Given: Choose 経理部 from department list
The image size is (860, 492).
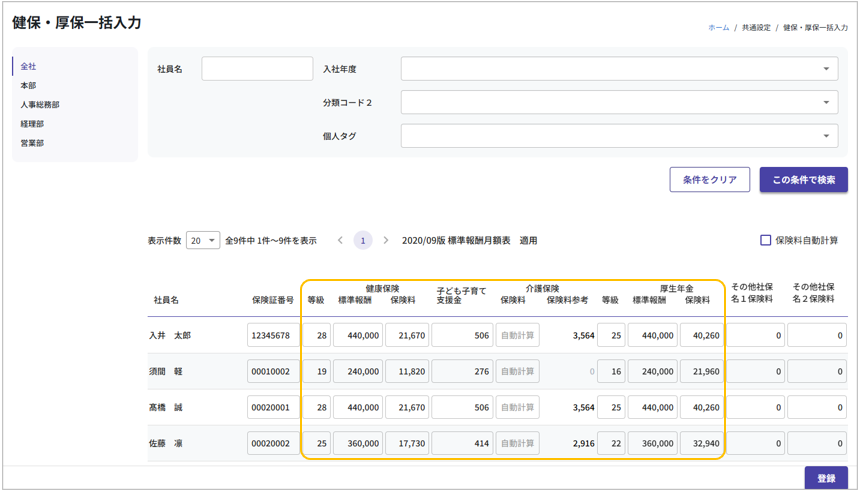Looking at the screenshot, I should coord(32,124).
